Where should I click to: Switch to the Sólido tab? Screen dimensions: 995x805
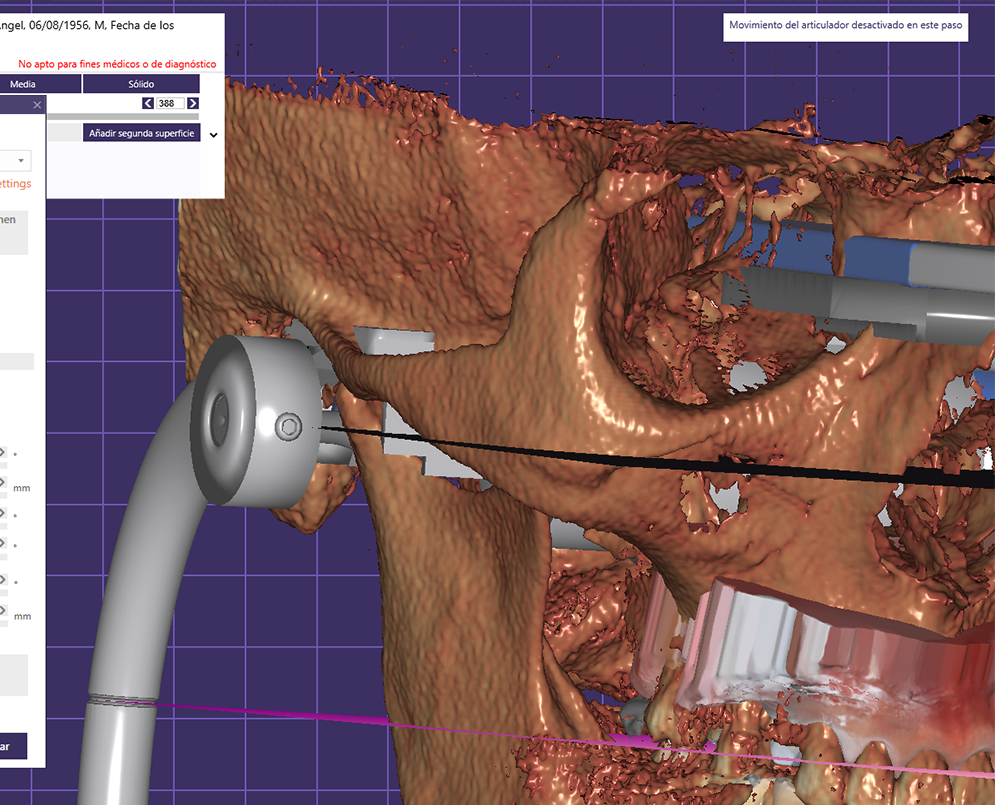click(140, 83)
